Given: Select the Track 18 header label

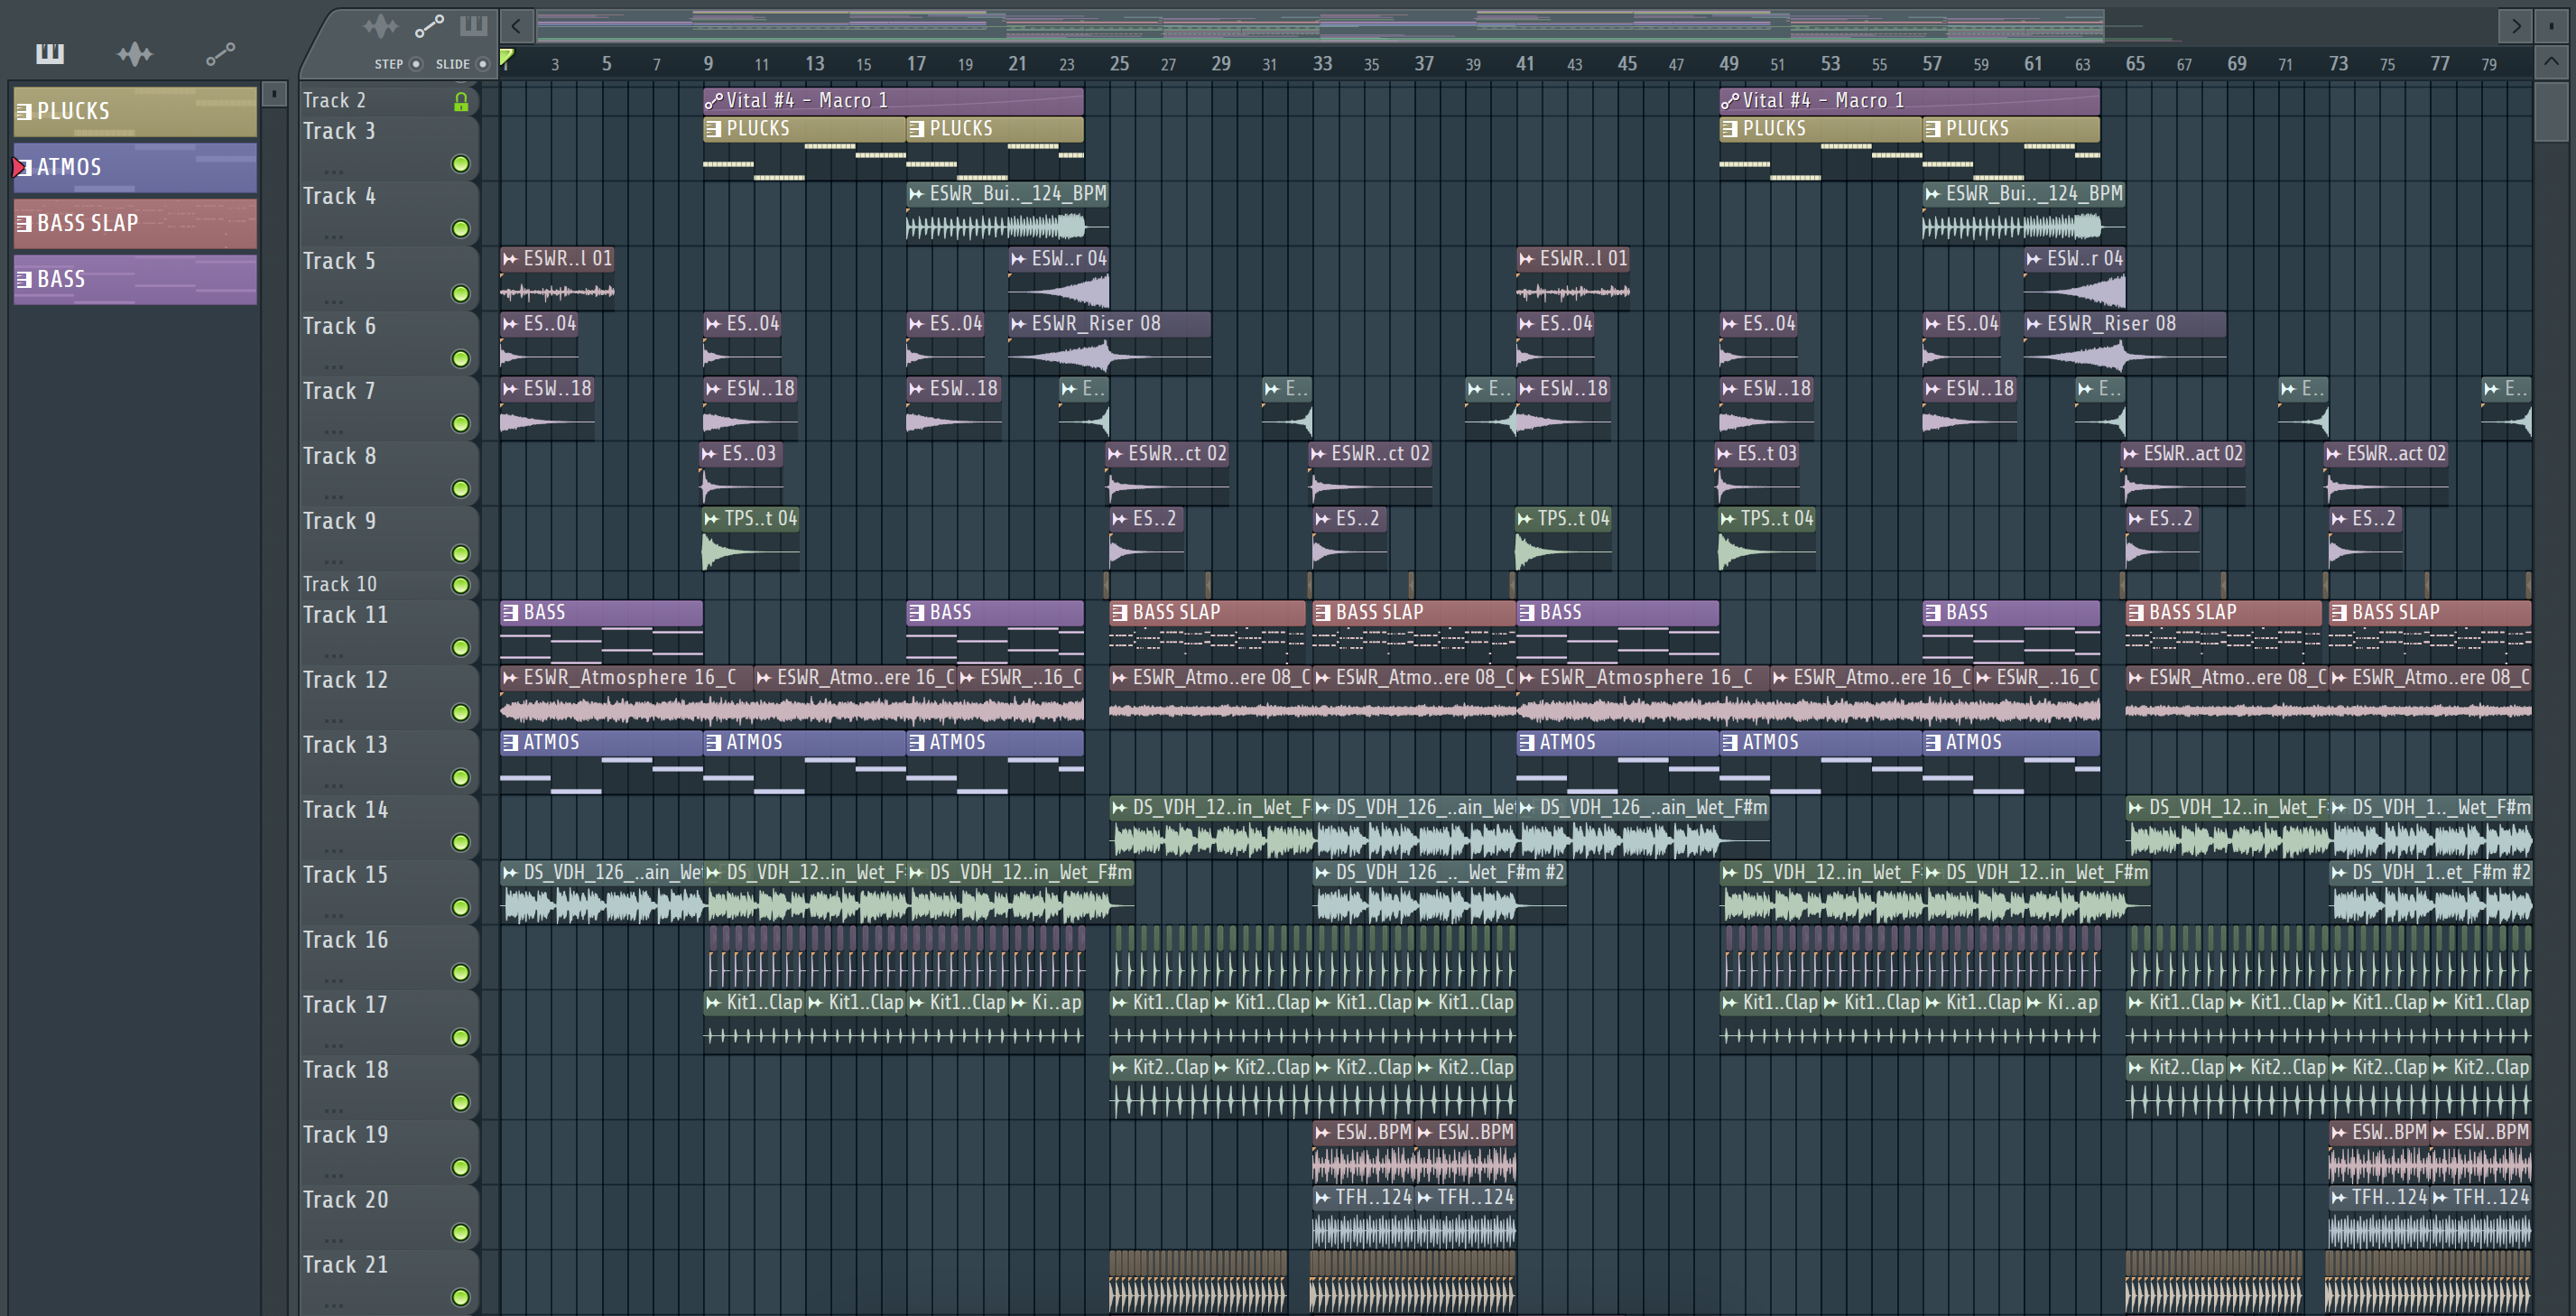Looking at the screenshot, I should 345,1071.
